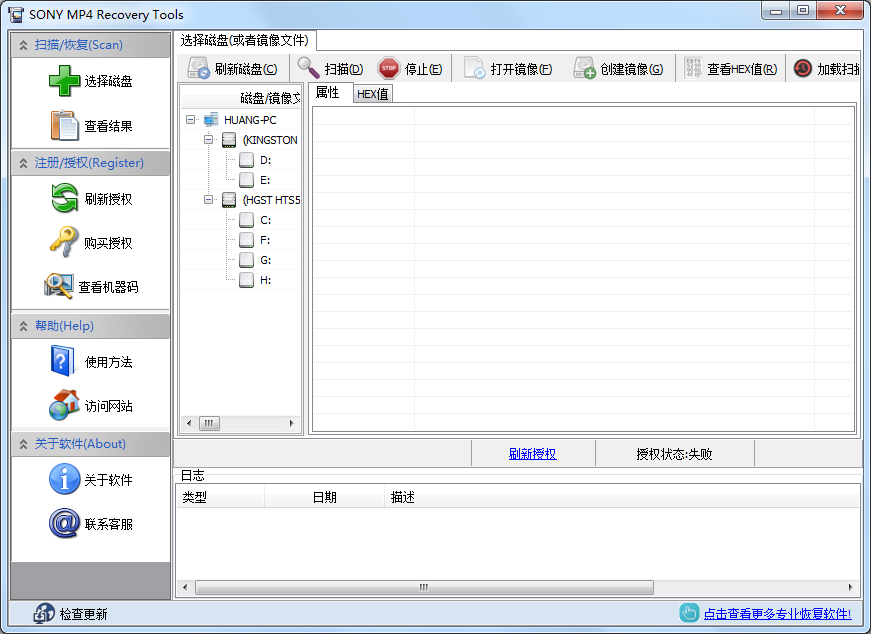
Task: Open 点击查看更多专业恢复软件 link
Action: (777, 614)
